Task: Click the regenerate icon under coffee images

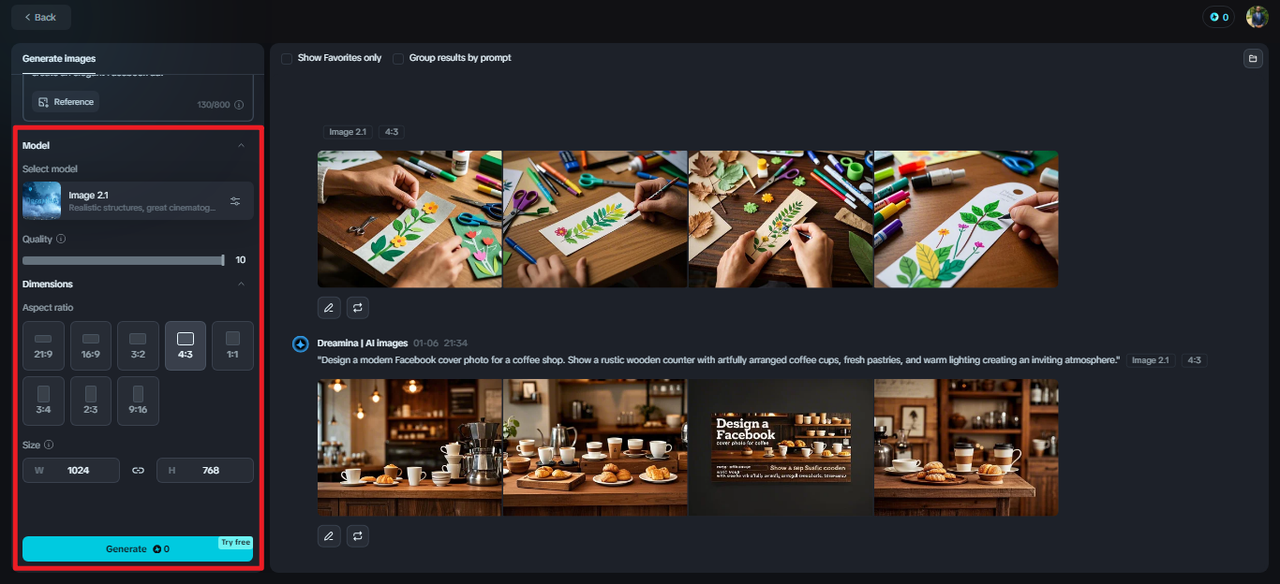Action: click(358, 536)
